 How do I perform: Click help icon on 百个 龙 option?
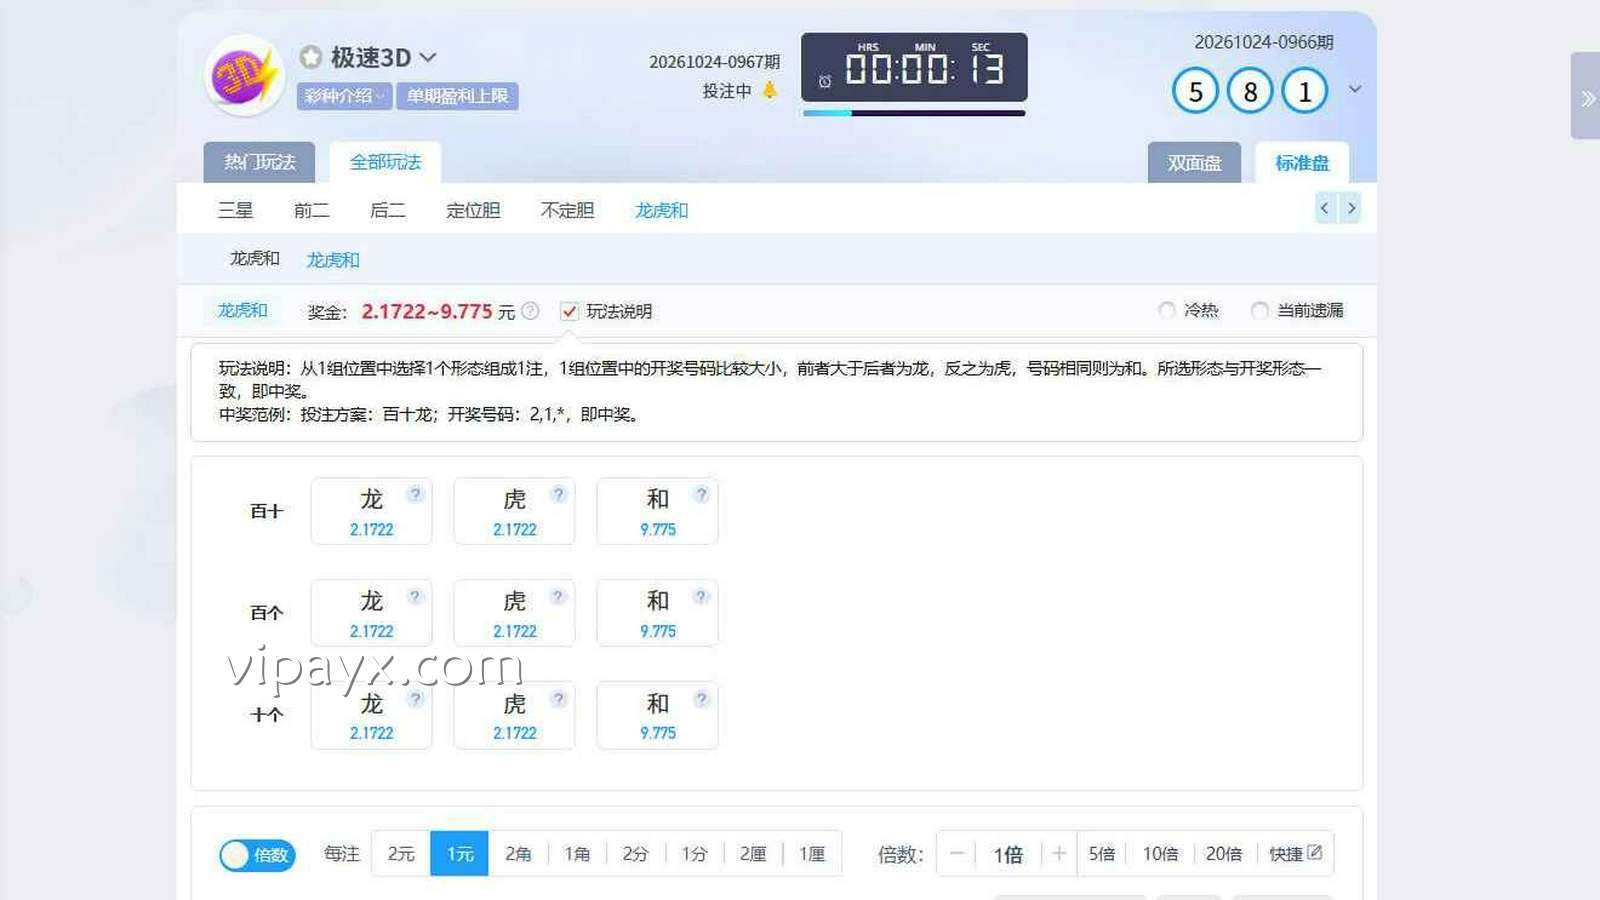tap(415, 596)
